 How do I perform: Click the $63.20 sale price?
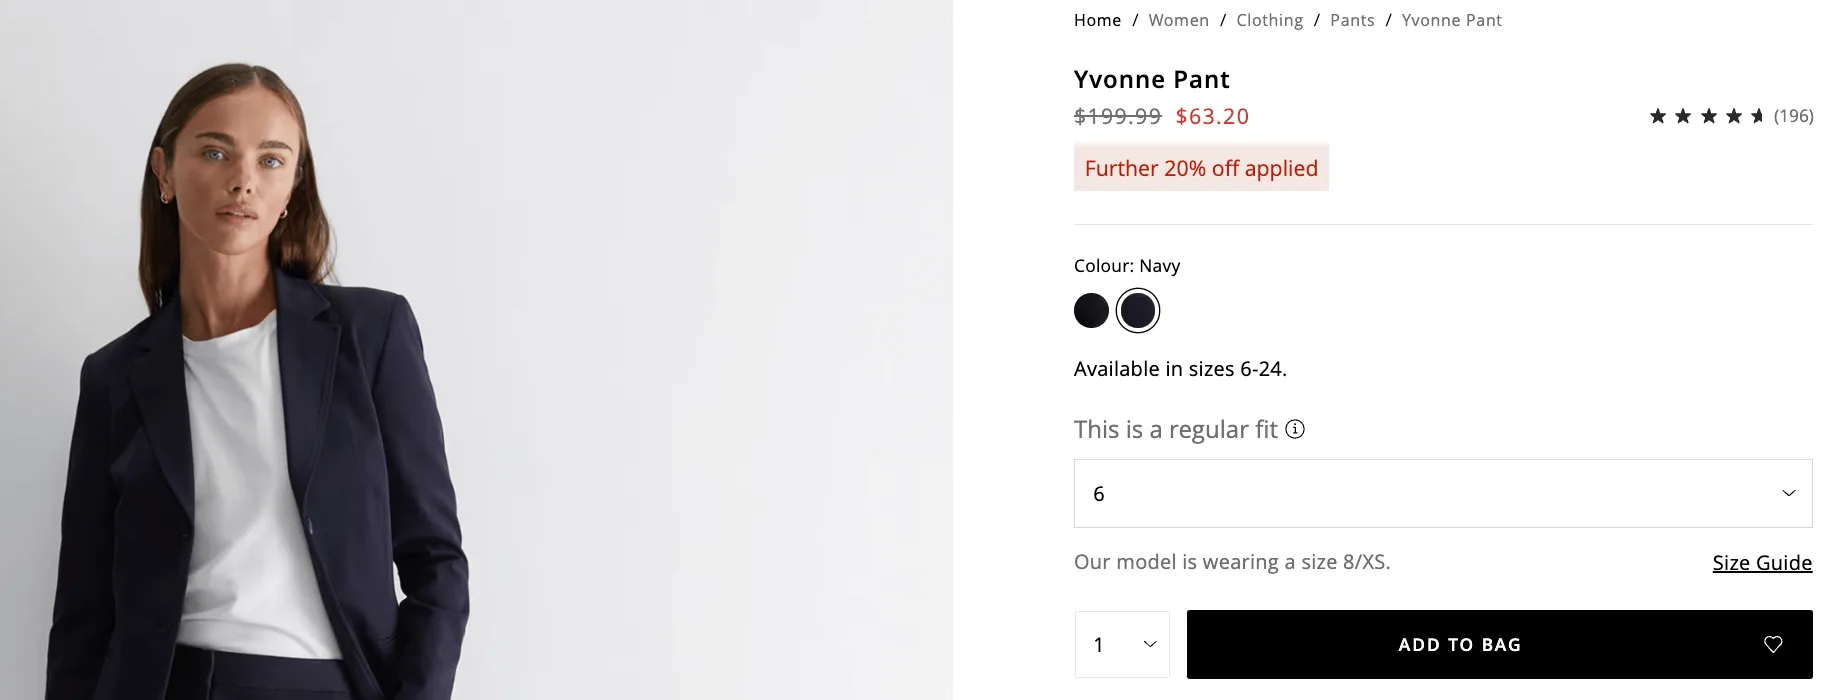click(x=1212, y=116)
